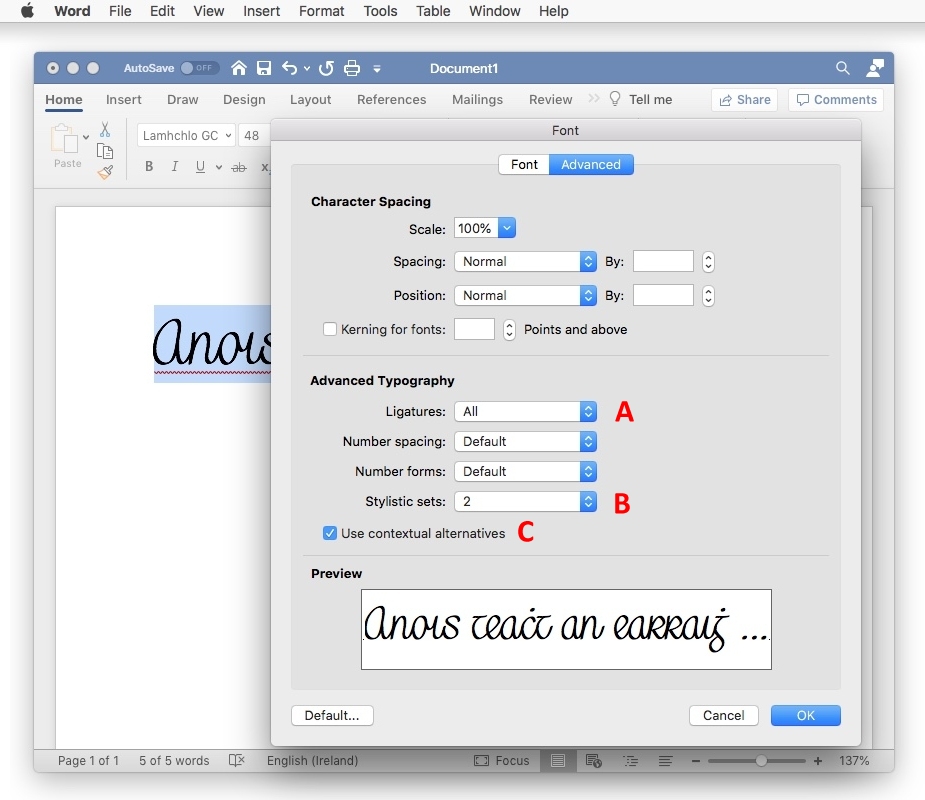
Task: Enable Kerning for fonts checkbox
Action: [330, 329]
